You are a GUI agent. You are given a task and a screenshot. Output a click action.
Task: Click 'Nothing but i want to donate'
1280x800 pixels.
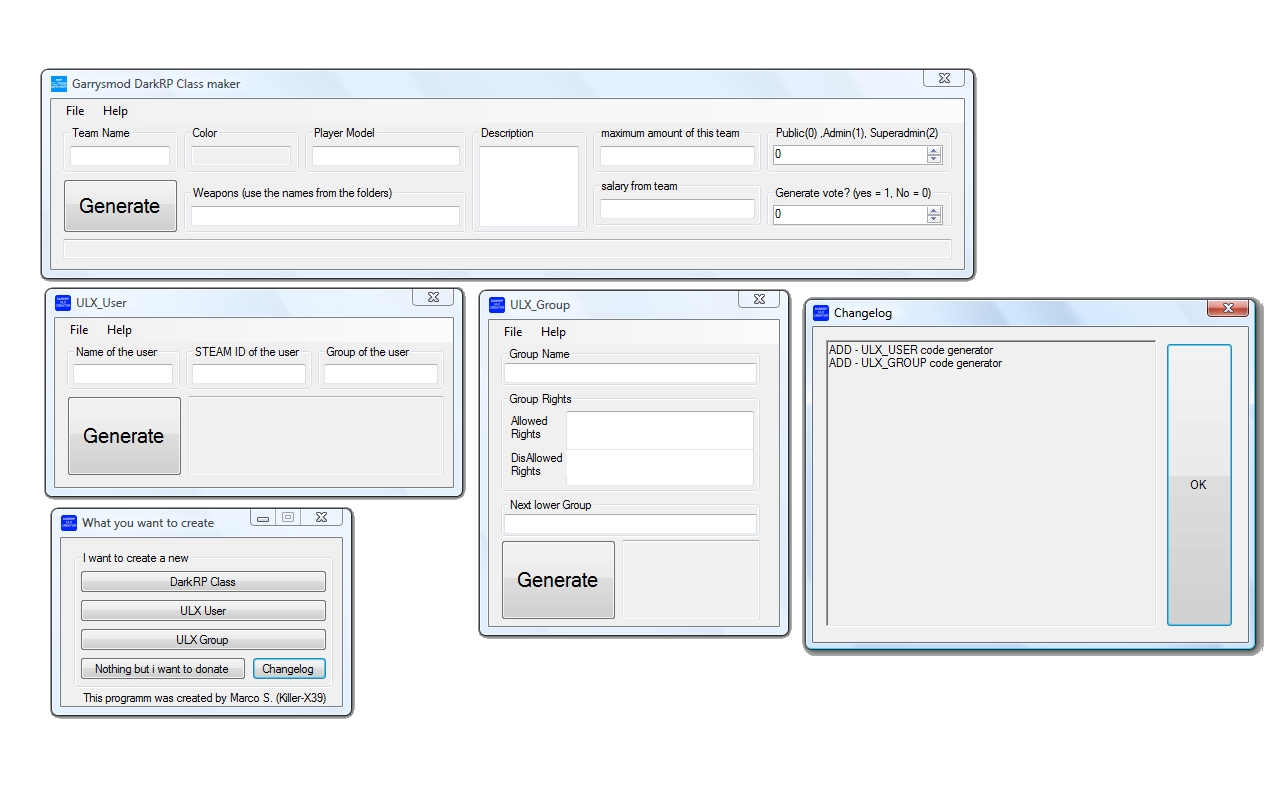click(162, 669)
